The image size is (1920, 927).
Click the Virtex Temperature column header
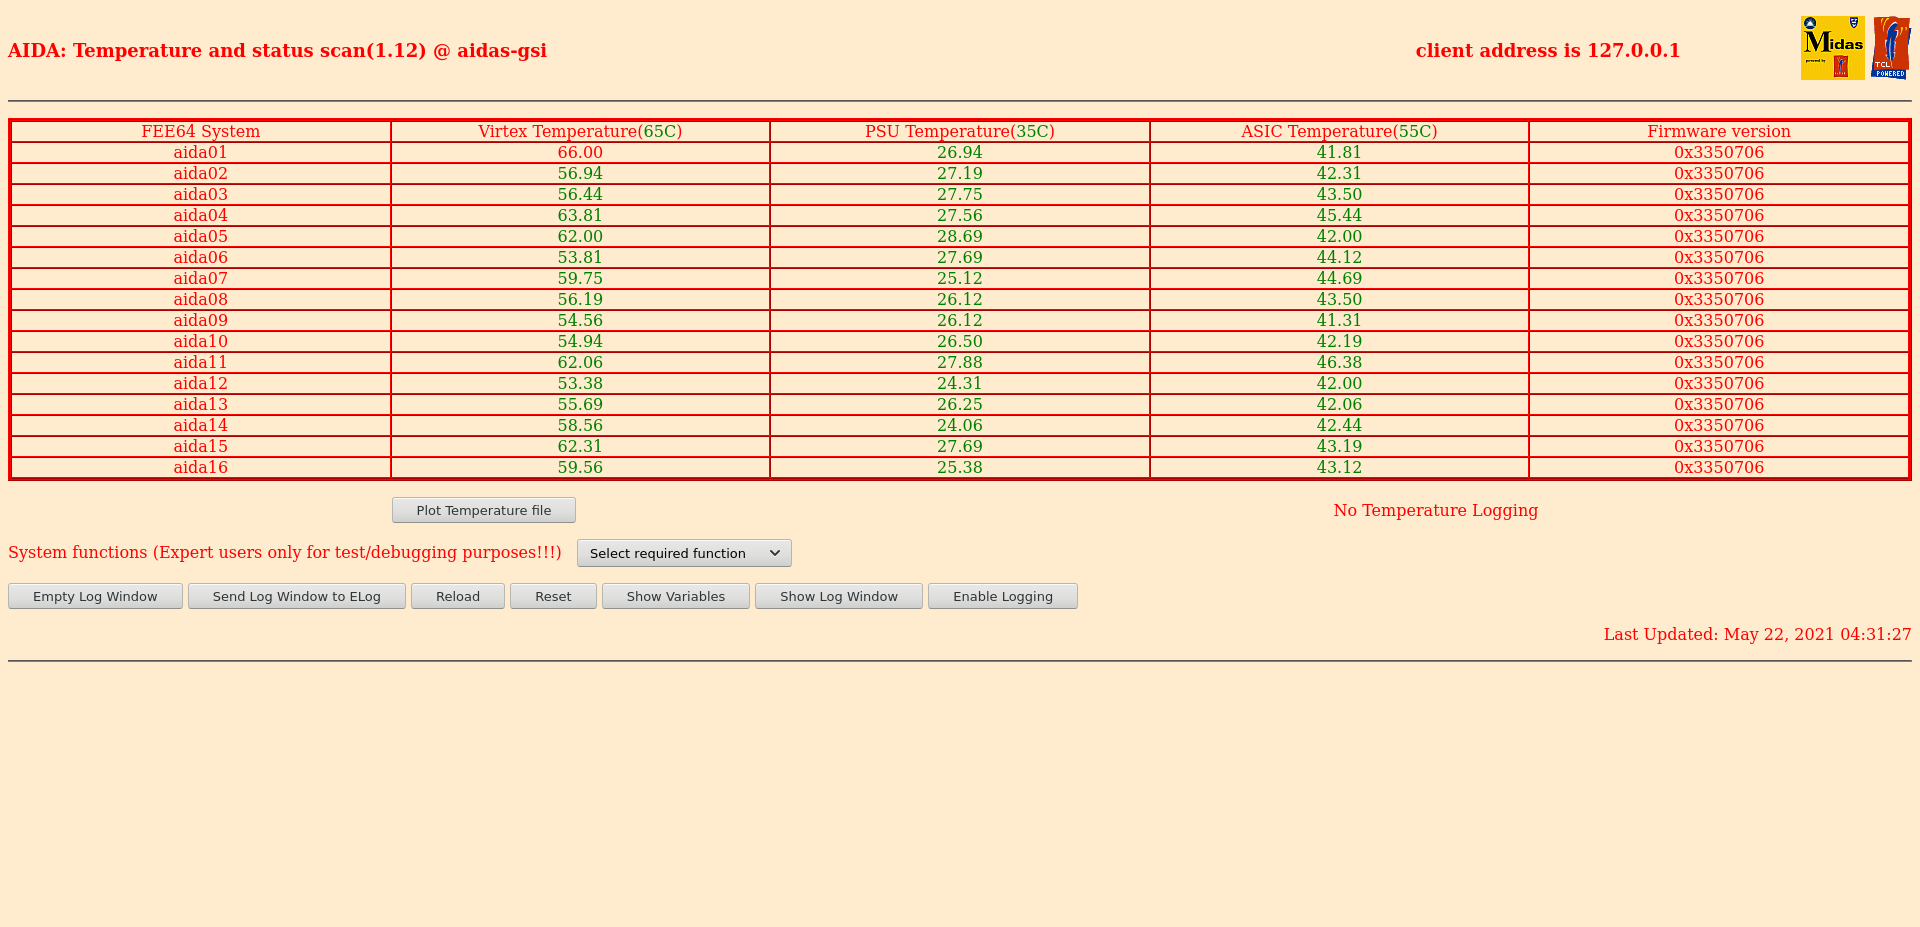tap(580, 132)
